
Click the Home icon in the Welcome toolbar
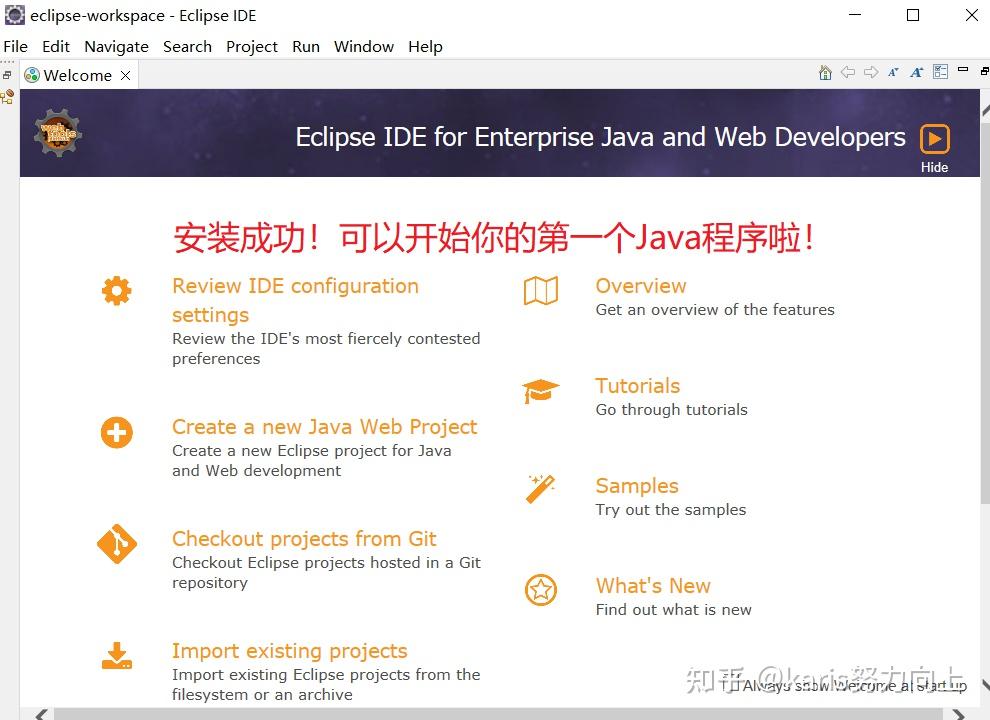825,72
